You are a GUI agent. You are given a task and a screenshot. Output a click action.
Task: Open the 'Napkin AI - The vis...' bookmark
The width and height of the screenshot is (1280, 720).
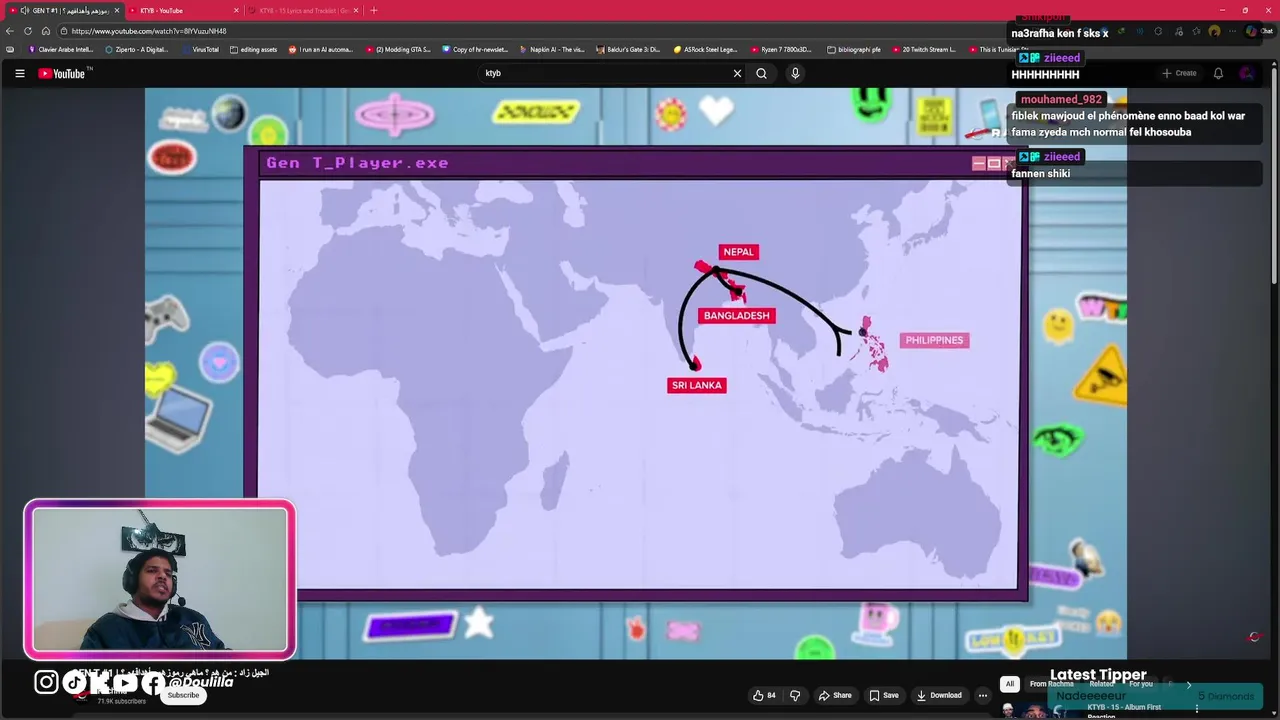(x=552, y=49)
